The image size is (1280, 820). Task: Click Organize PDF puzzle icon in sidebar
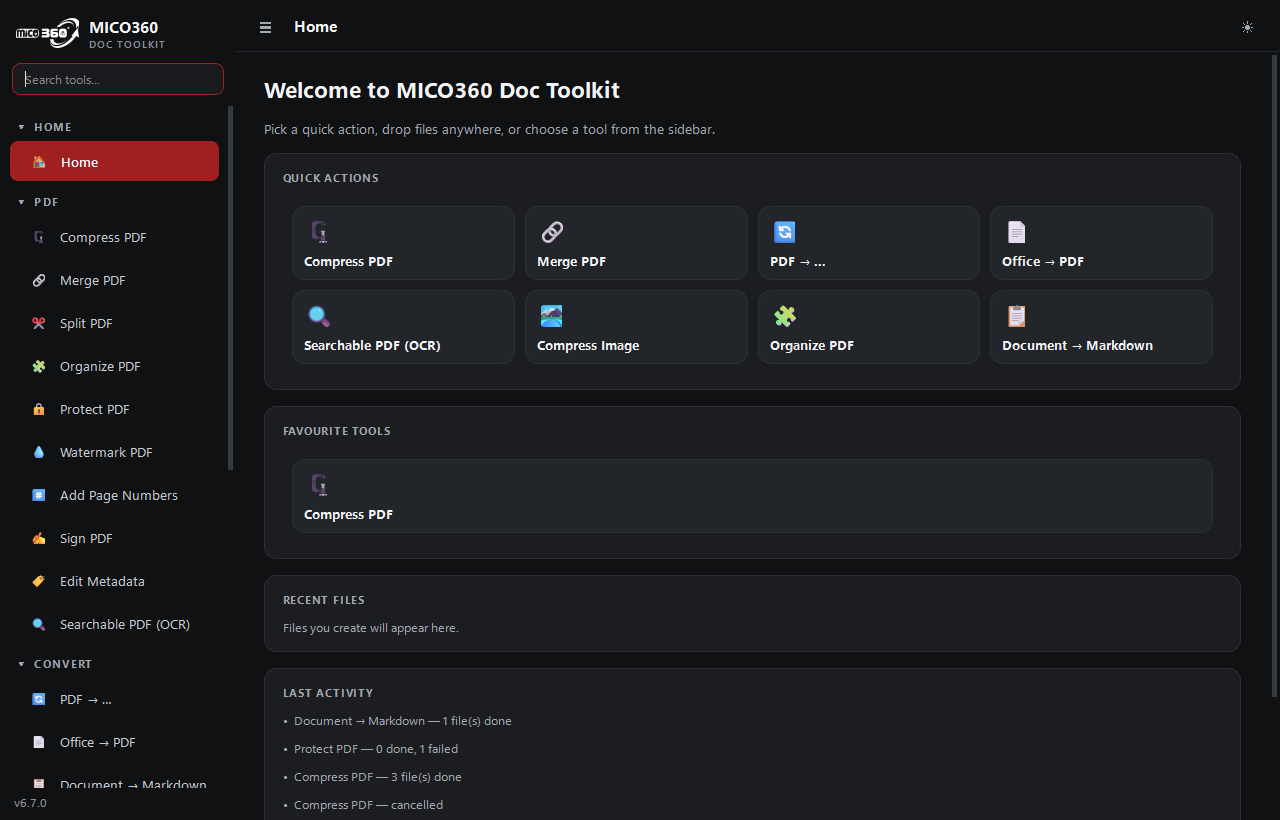[x=39, y=367]
